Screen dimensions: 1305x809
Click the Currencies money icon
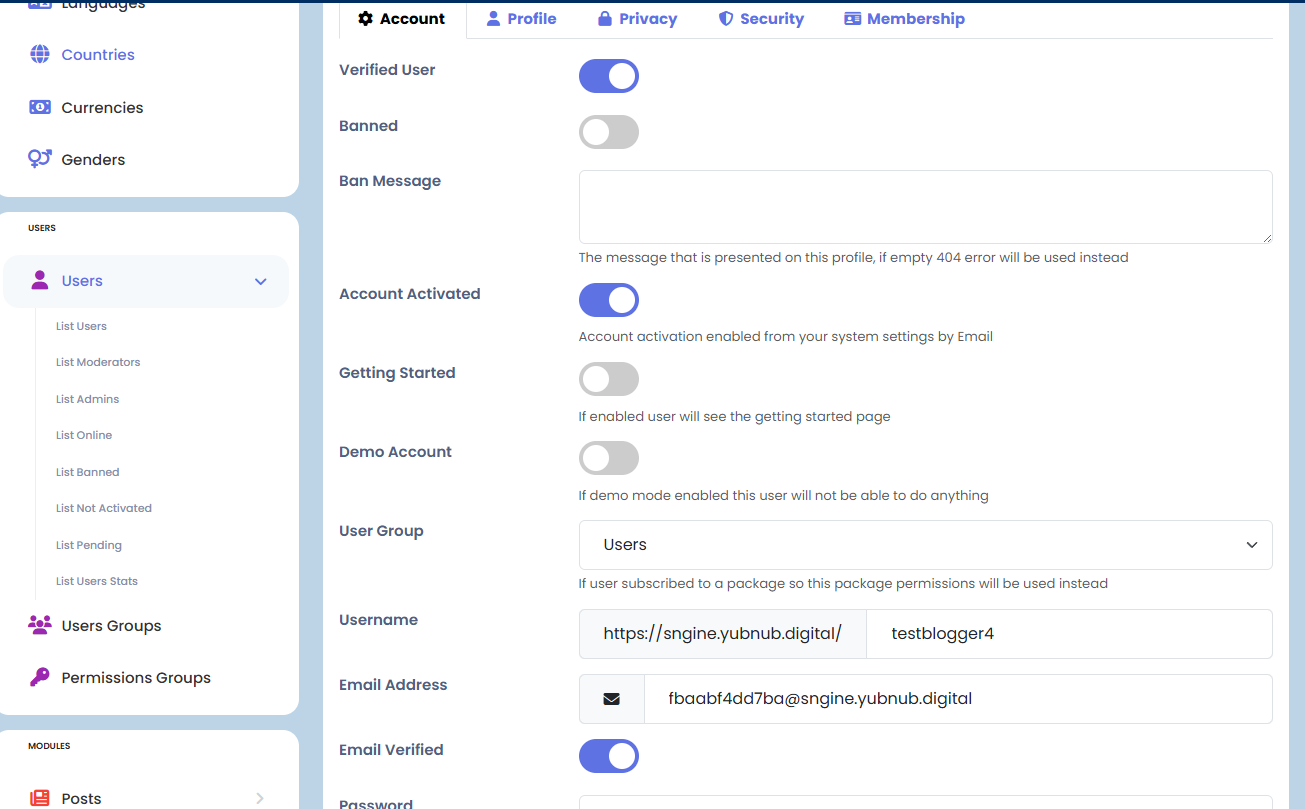click(x=40, y=107)
